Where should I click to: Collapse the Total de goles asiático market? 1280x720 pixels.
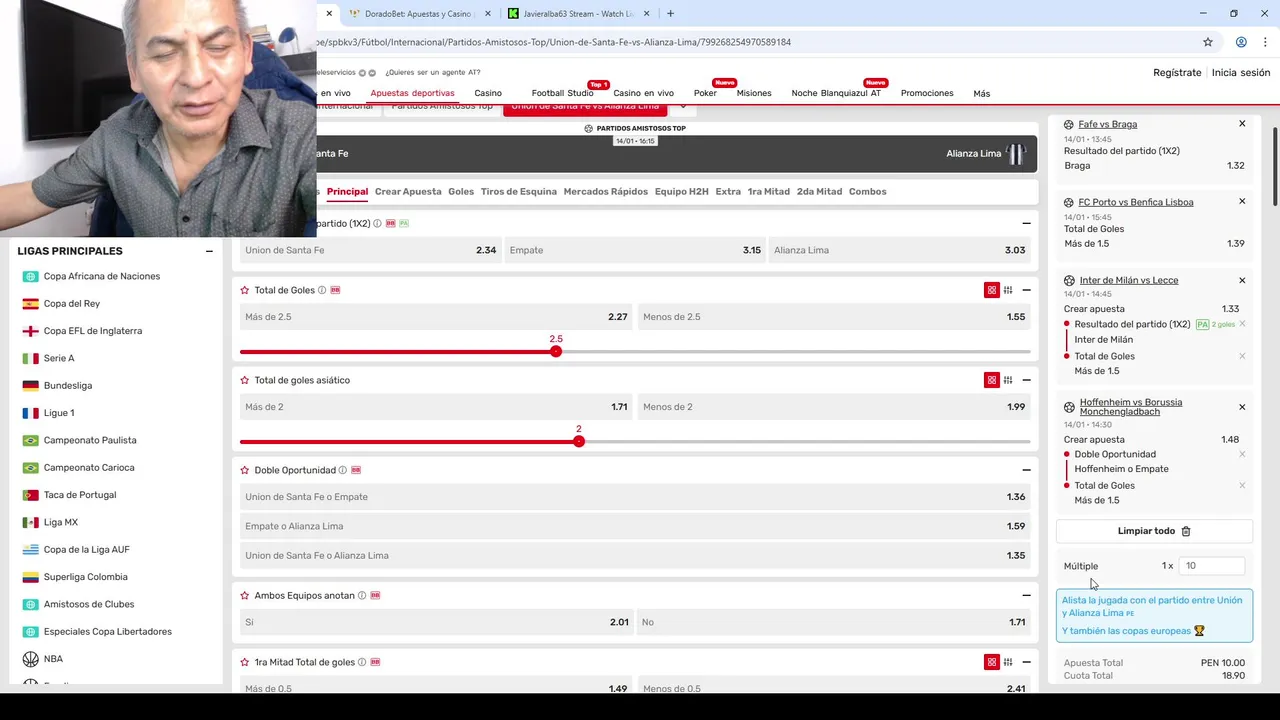coord(1026,380)
